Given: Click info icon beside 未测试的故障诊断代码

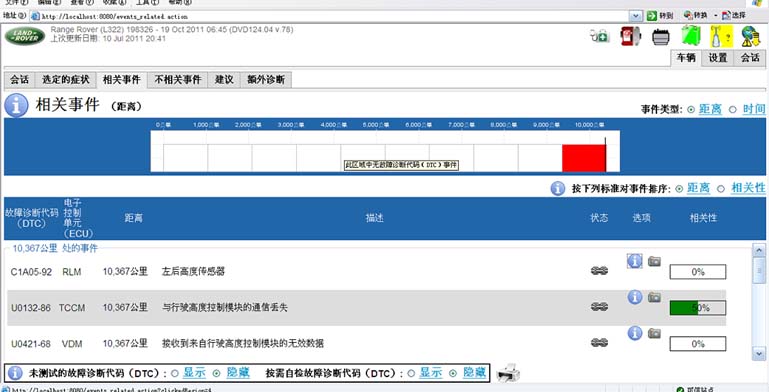Looking at the screenshot, I should point(15,373).
